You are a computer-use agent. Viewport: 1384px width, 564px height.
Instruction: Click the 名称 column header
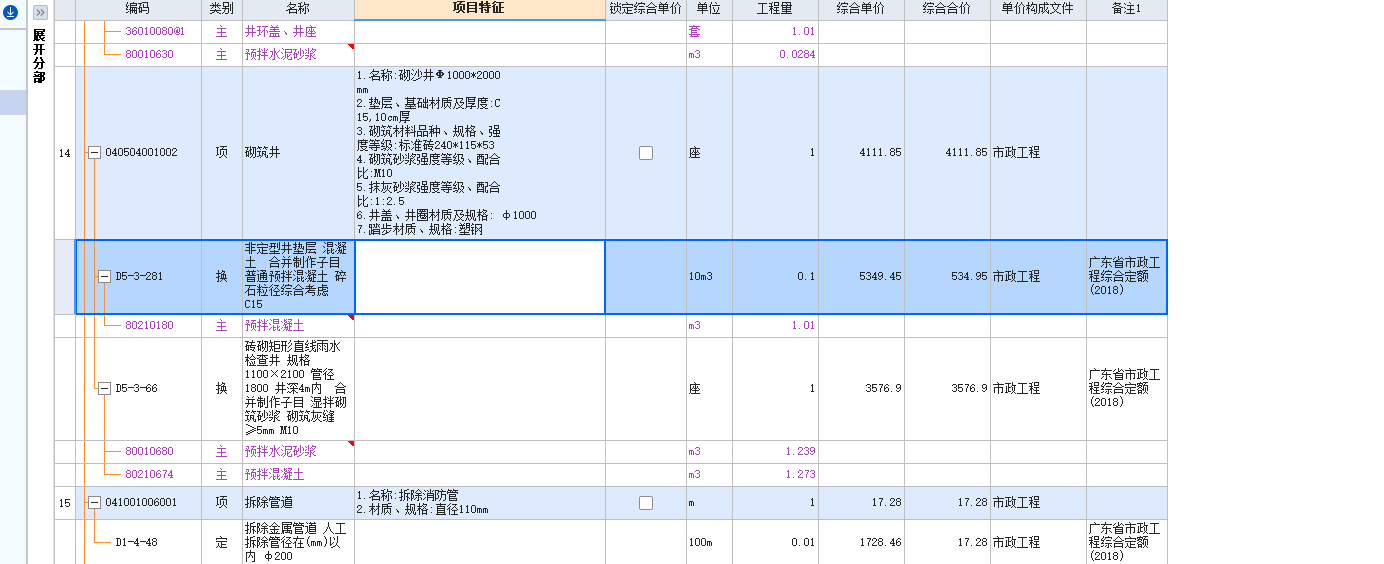pyautogui.click(x=298, y=9)
